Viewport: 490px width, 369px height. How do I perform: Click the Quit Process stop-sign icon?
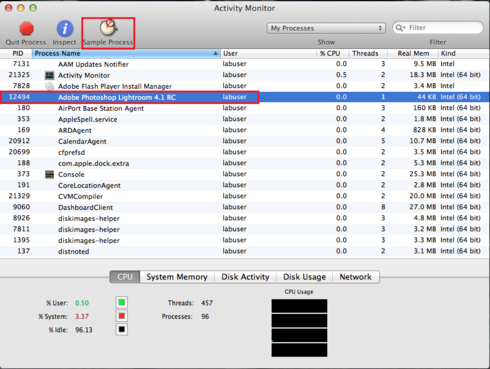coord(26,29)
